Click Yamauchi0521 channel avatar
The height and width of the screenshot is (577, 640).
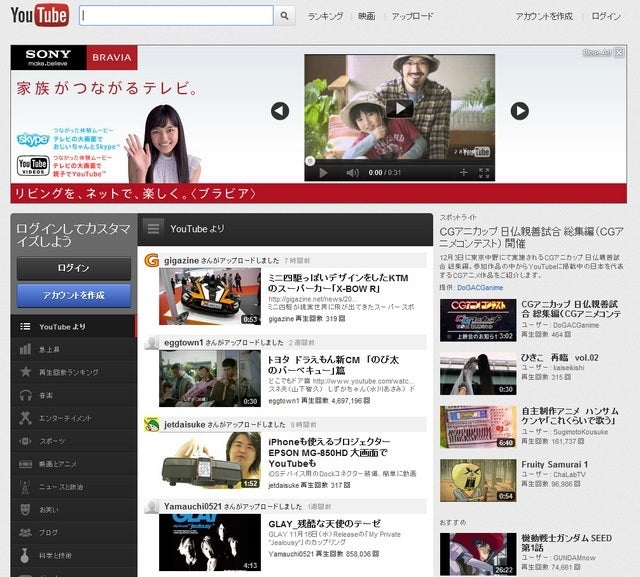tap(151, 506)
